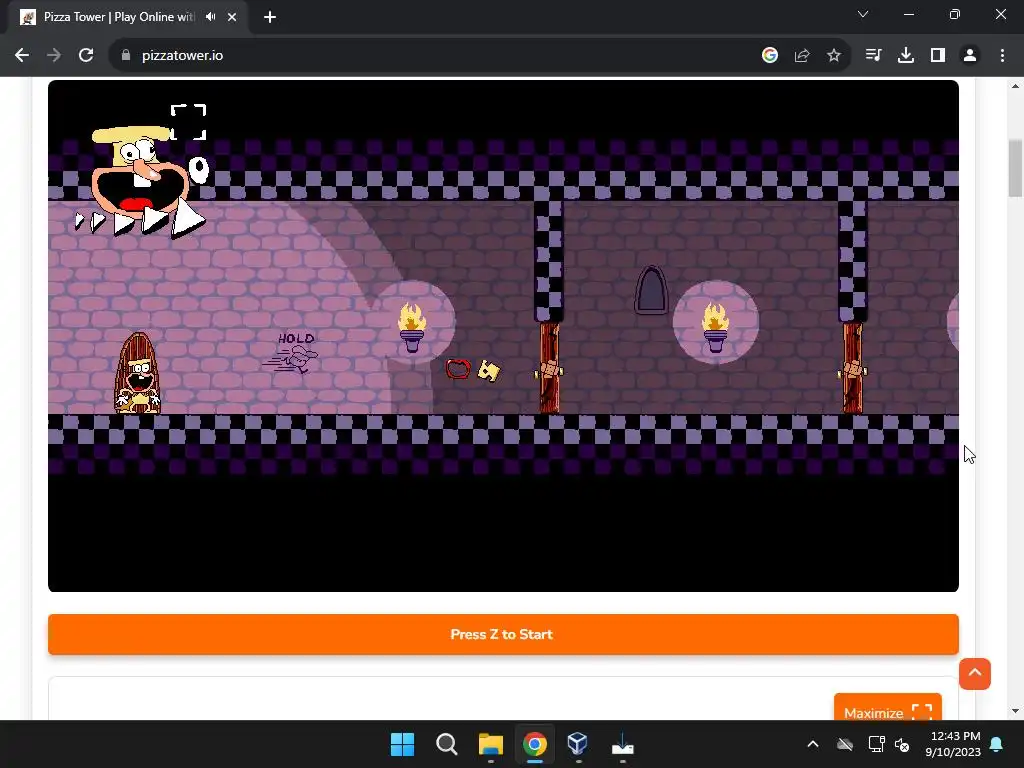Click the Google icon in the address bar
The height and width of the screenshot is (768, 1024).
tap(770, 56)
